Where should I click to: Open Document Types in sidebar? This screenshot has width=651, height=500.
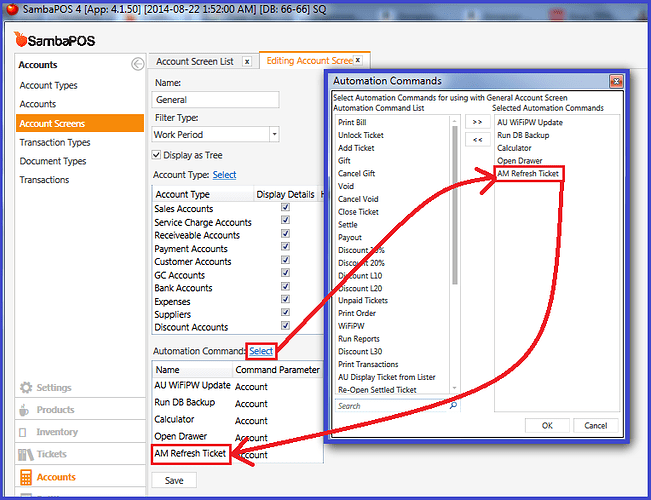click(53, 161)
